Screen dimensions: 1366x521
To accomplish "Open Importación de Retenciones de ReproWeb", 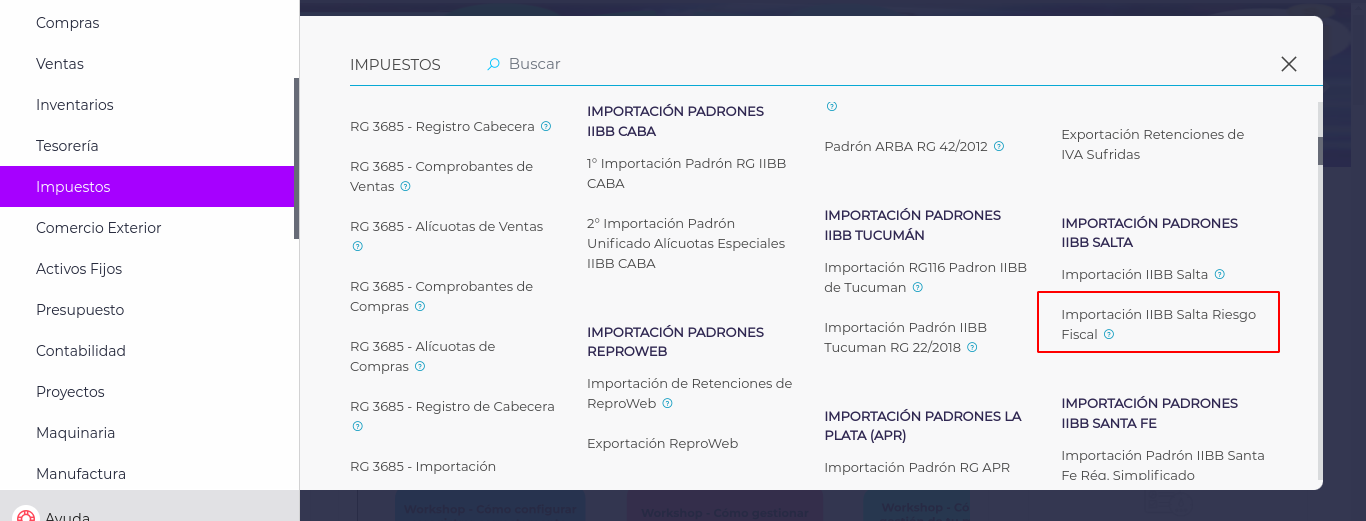I will pyautogui.click(x=689, y=394).
